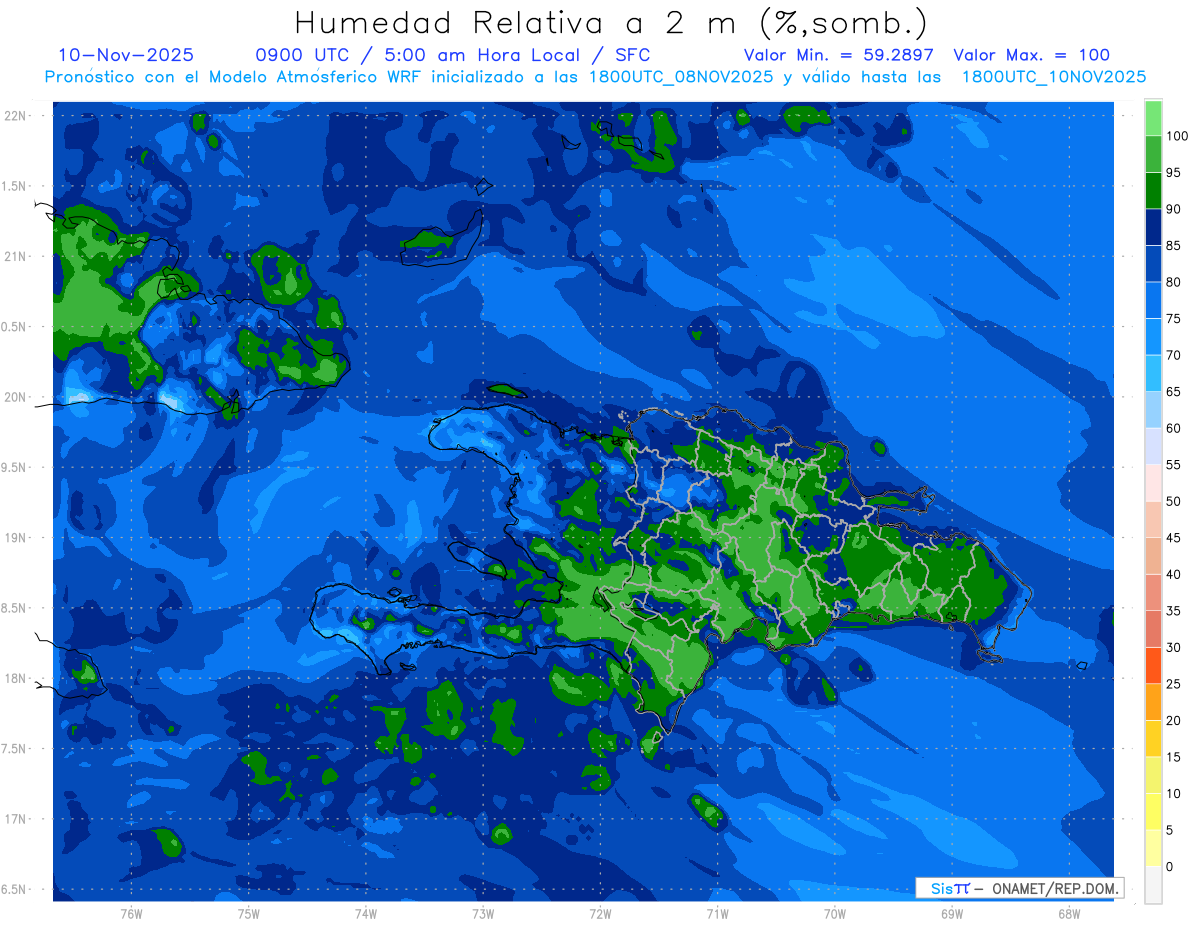Click the "22N" latitude label
This screenshot has height=927, width=1200.
pos(16,115)
